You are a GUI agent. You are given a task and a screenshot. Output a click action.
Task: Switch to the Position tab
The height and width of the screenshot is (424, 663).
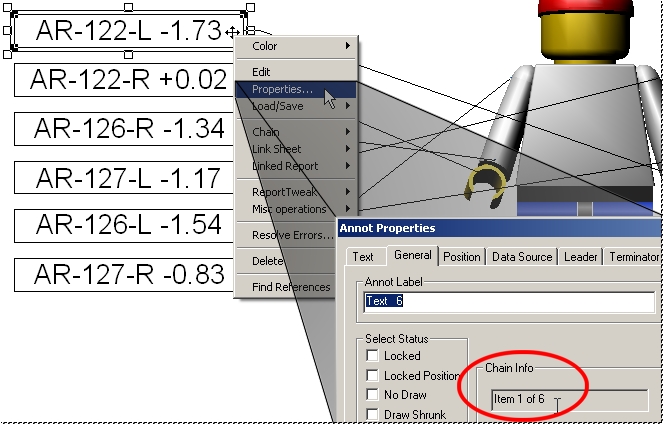(461, 257)
